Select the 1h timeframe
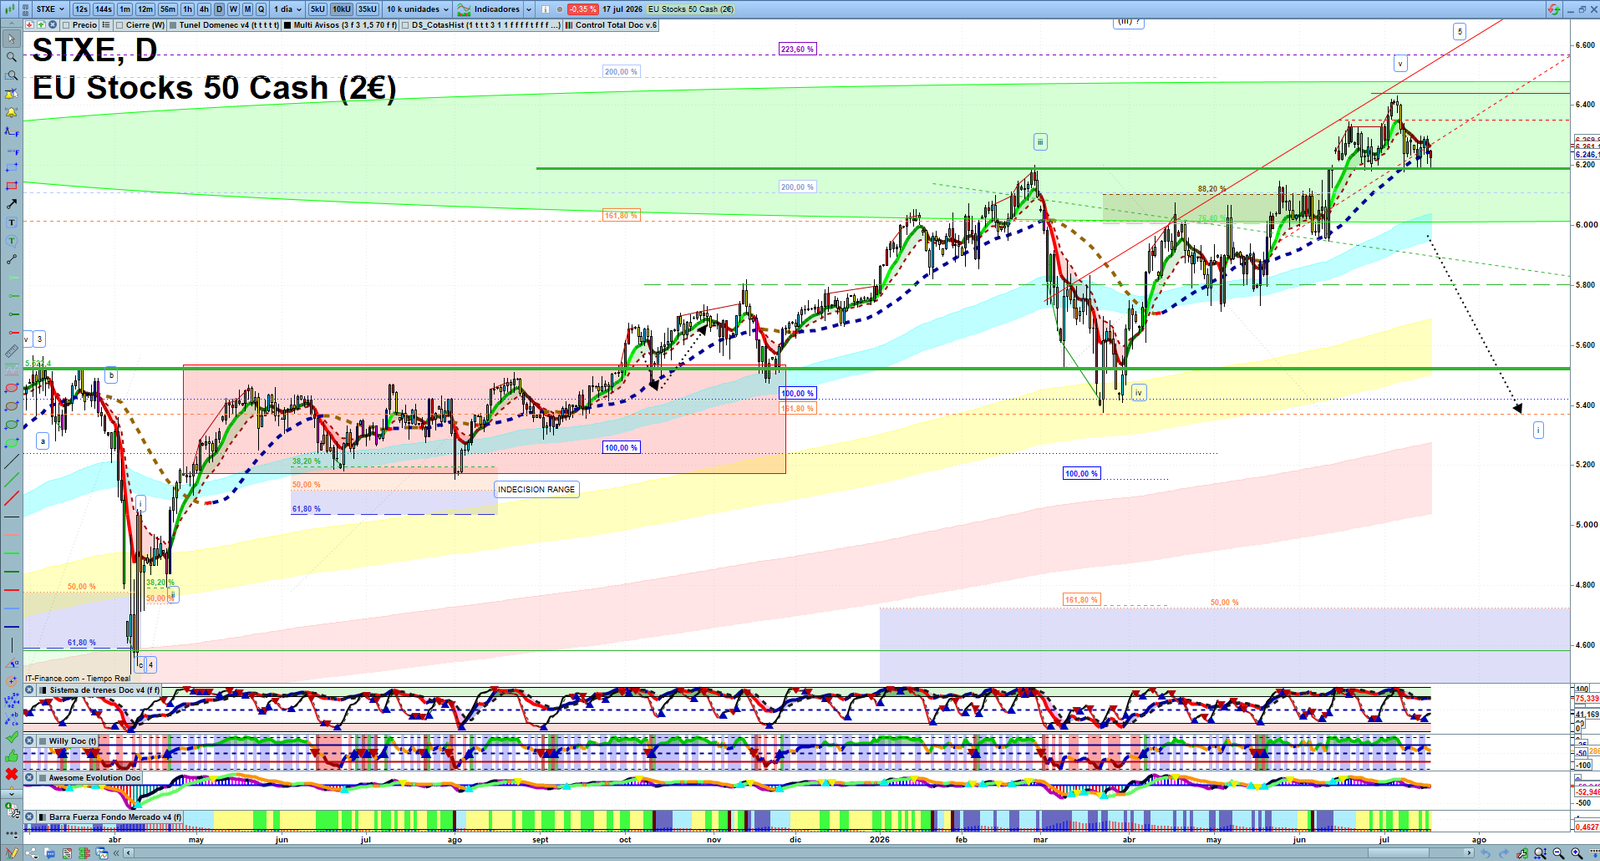The image size is (1600, 861). (x=187, y=9)
